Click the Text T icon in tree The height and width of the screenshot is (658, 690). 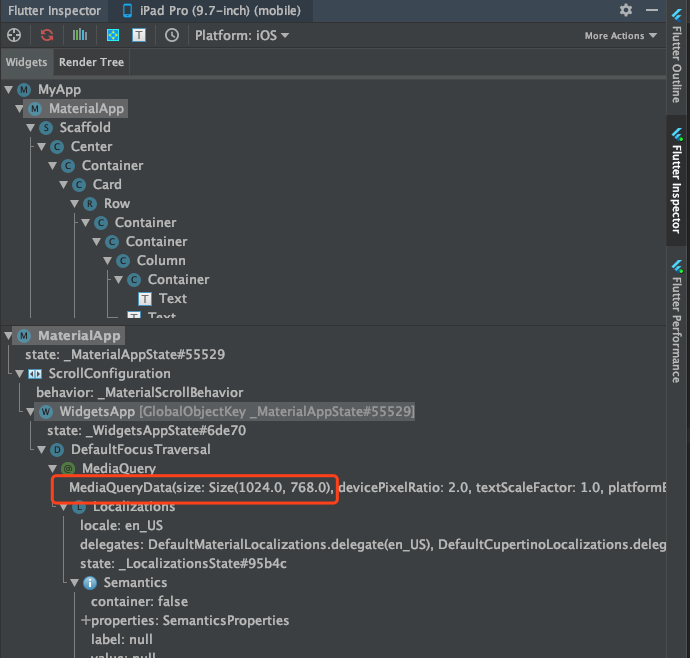(x=145, y=299)
